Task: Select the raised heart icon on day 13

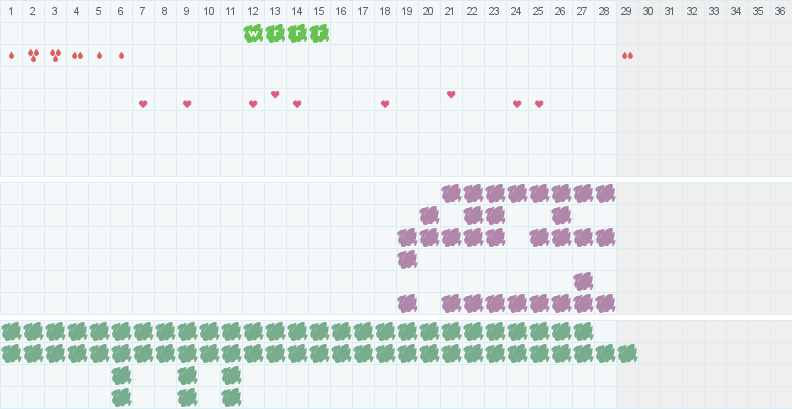Action: click(275, 94)
